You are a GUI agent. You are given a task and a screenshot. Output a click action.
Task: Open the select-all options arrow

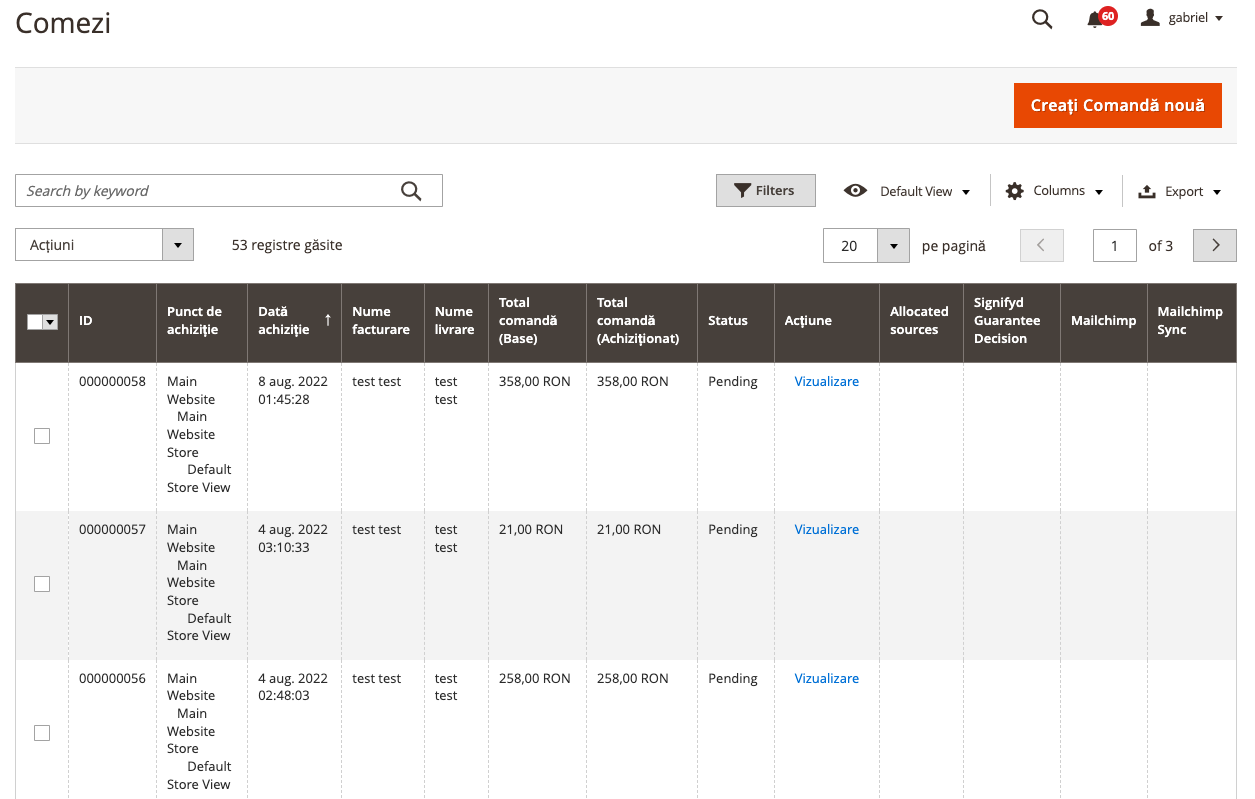[50, 321]
